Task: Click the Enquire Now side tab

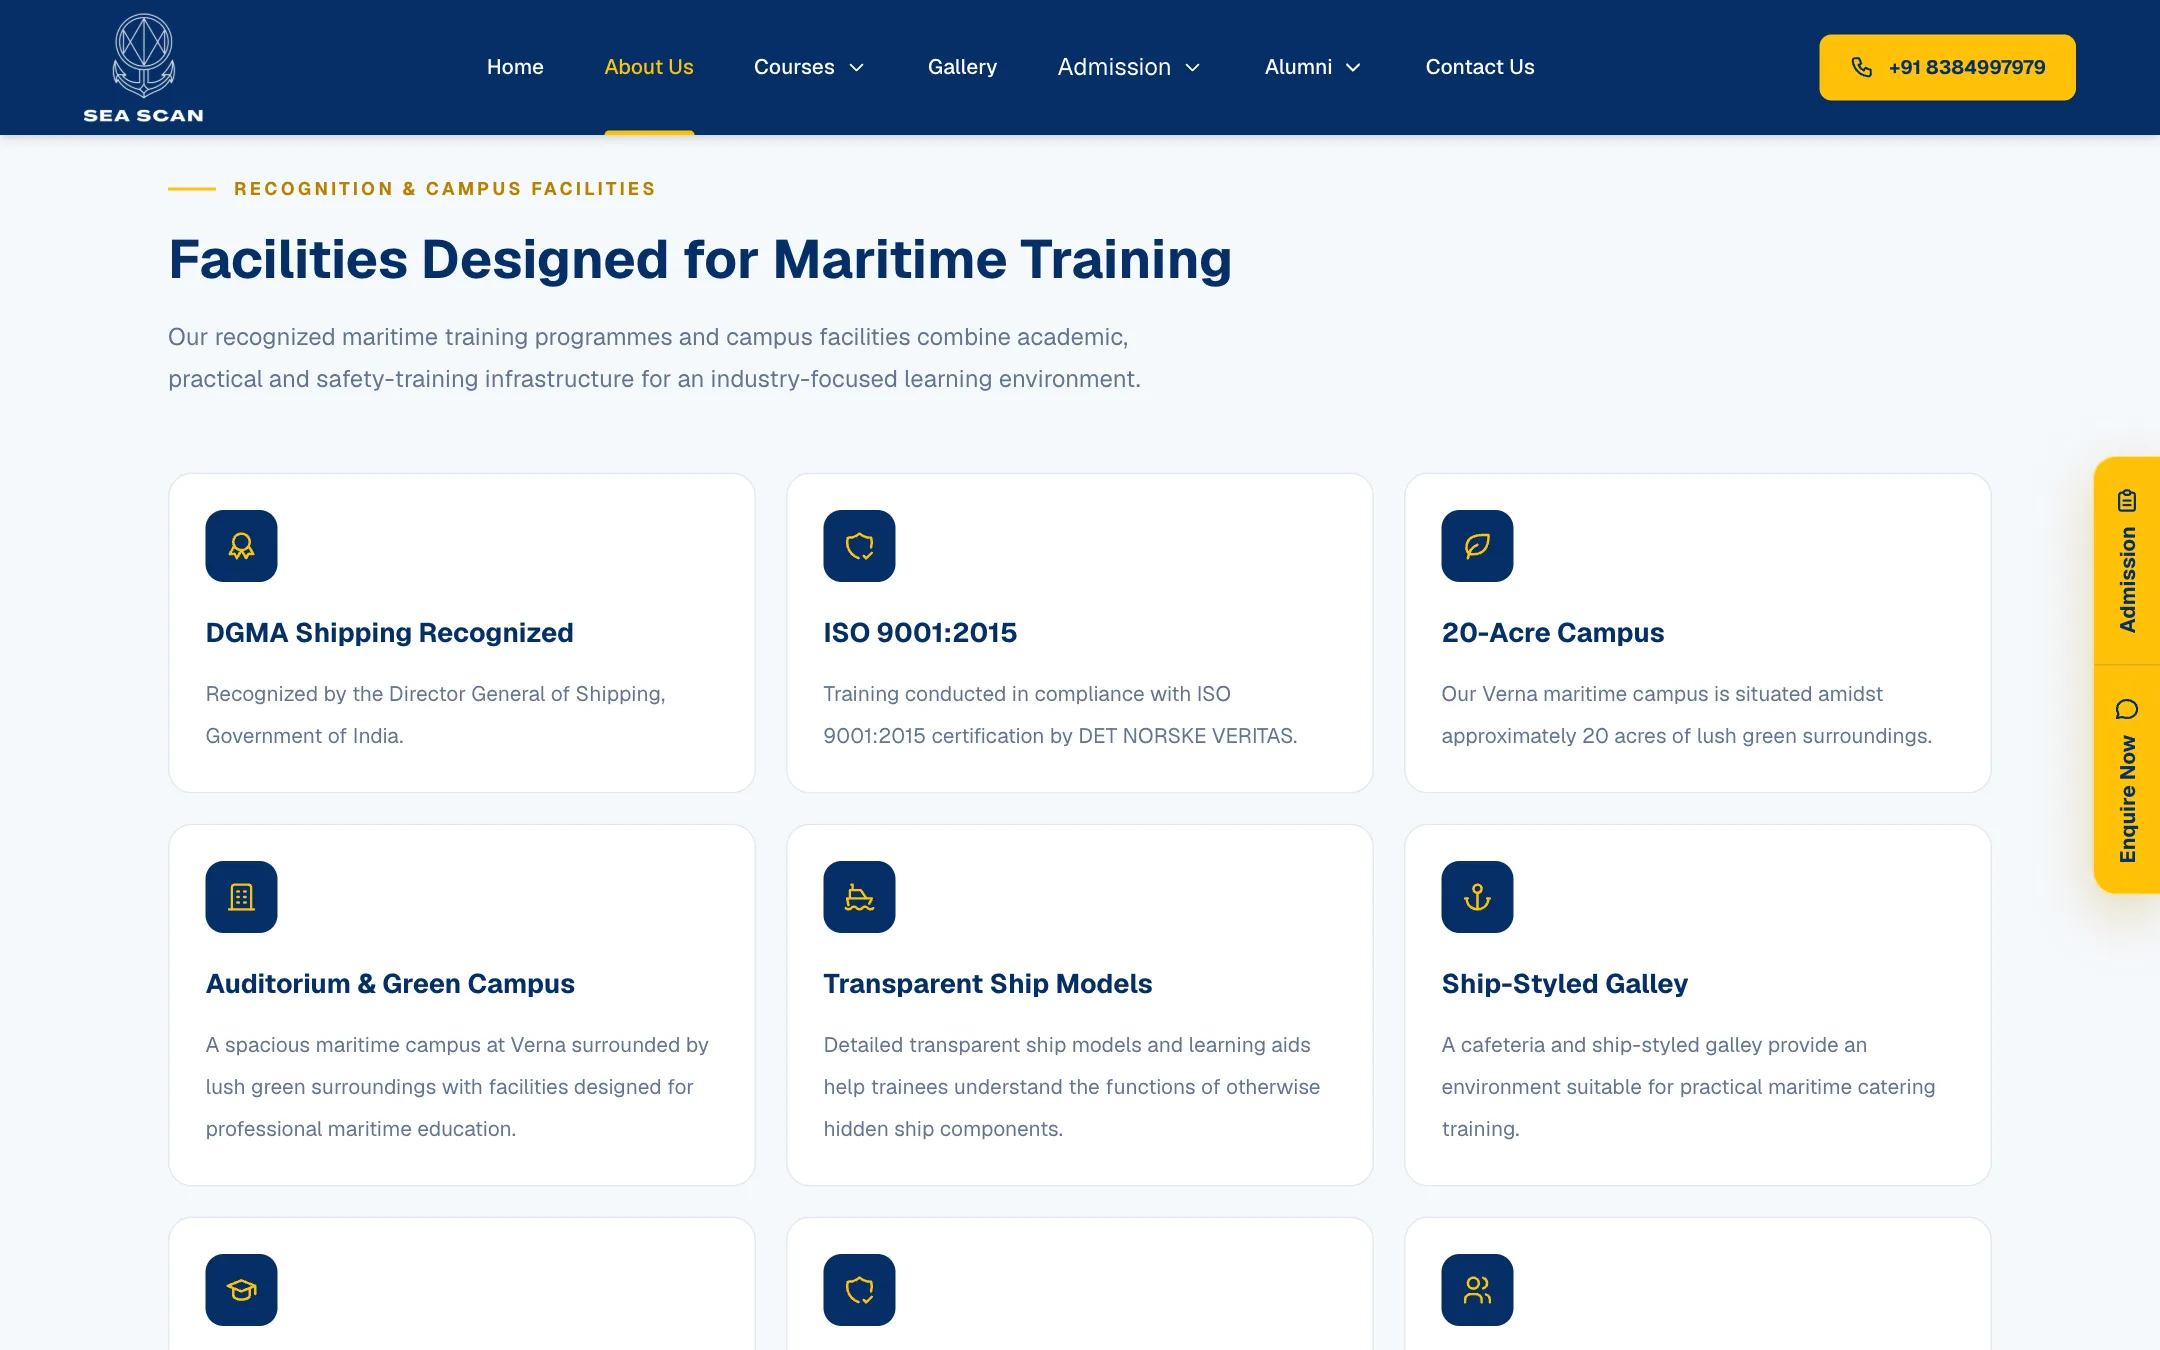Action: (x=2127, y=779)
